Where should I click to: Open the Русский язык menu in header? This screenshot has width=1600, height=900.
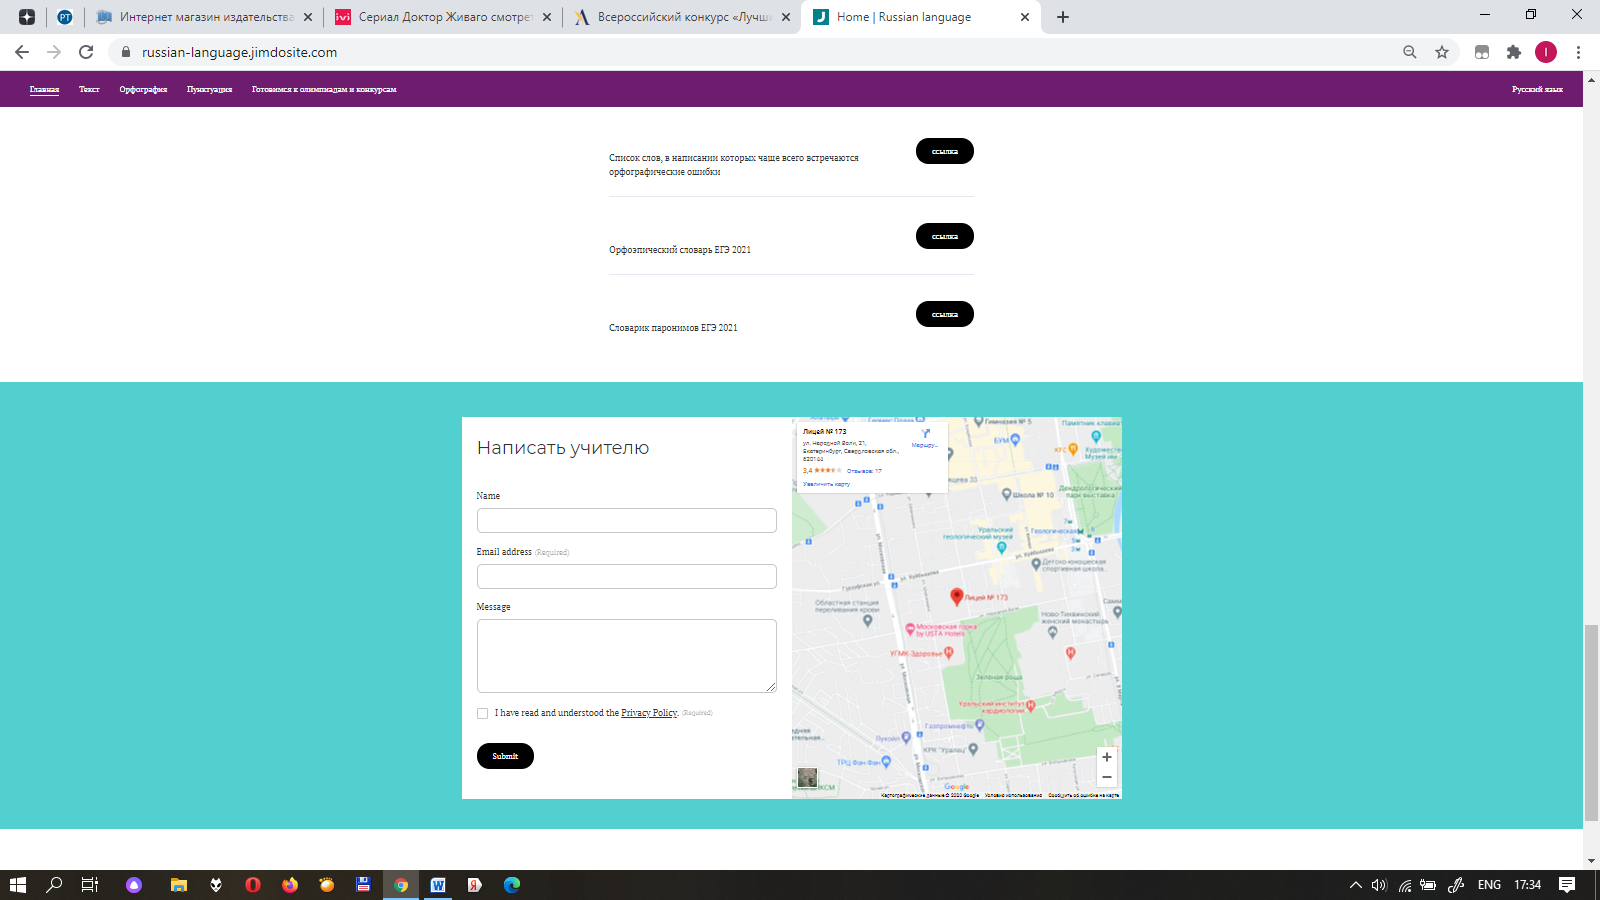tap(1537, 89)
